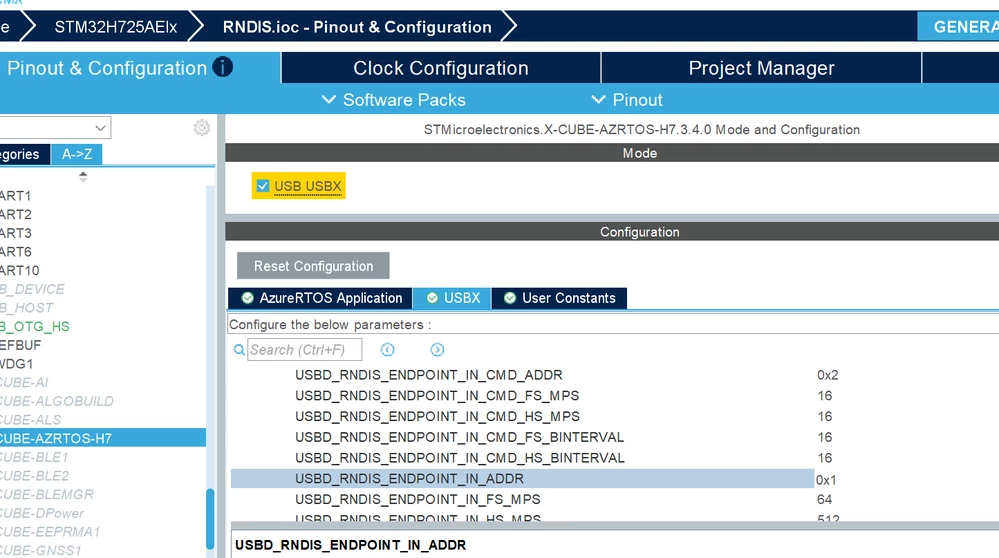Edit the 64 value of IN_FS_MPS
Image resolution: width=999 pixels, height=558 pixels.
point(824,499)
